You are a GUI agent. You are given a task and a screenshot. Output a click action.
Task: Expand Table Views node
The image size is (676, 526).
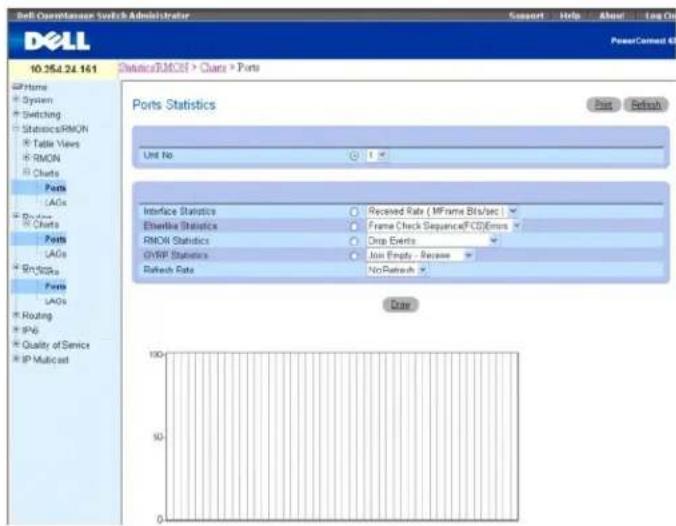[x=27, y=143]
